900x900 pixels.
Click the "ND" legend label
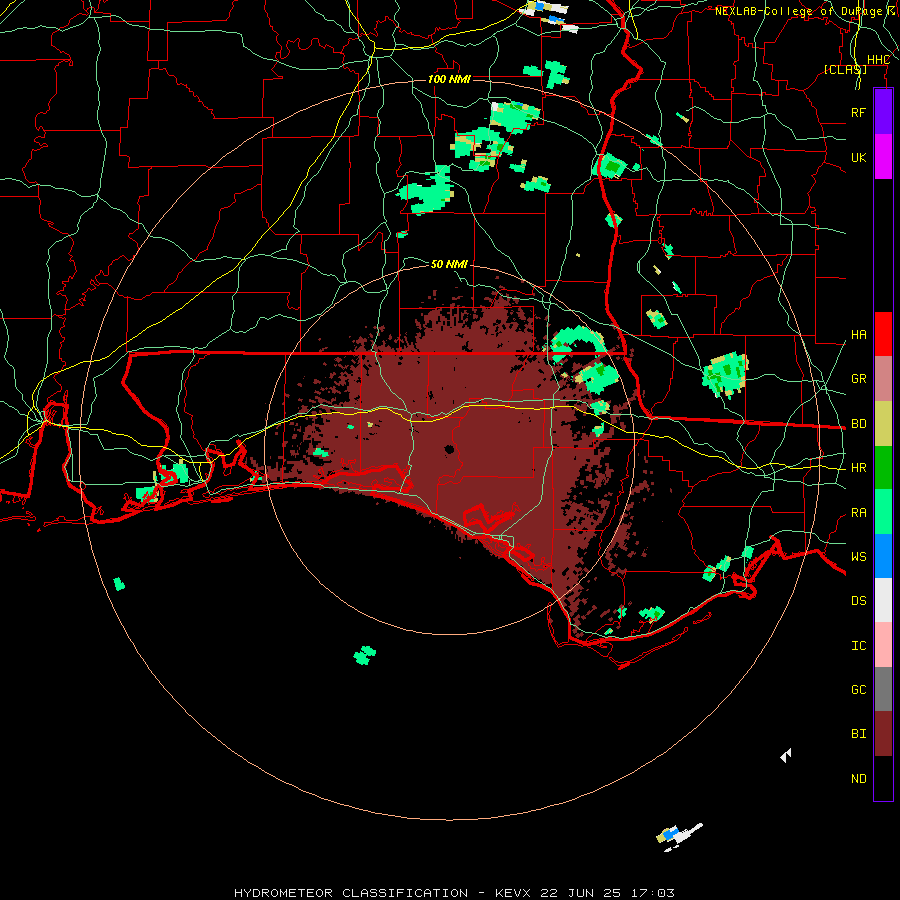[x=858, y=779]
